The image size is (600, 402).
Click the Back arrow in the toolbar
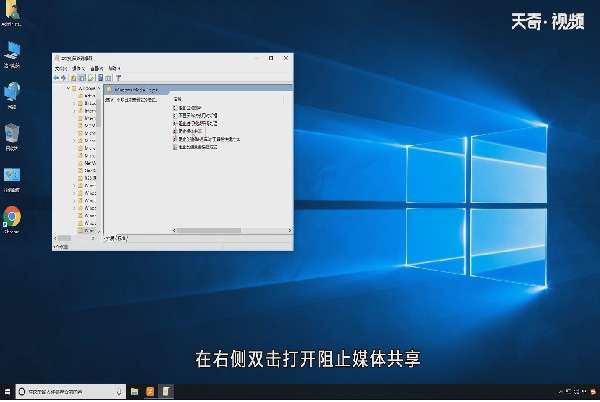point(56,78)
